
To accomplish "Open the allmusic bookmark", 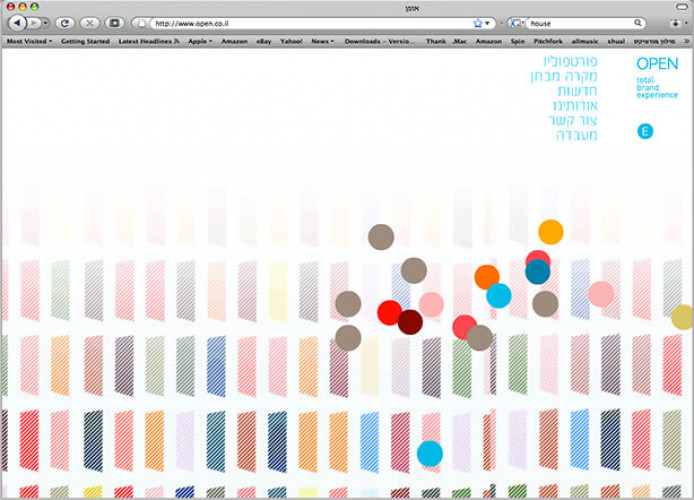I will tap(585, 41).
